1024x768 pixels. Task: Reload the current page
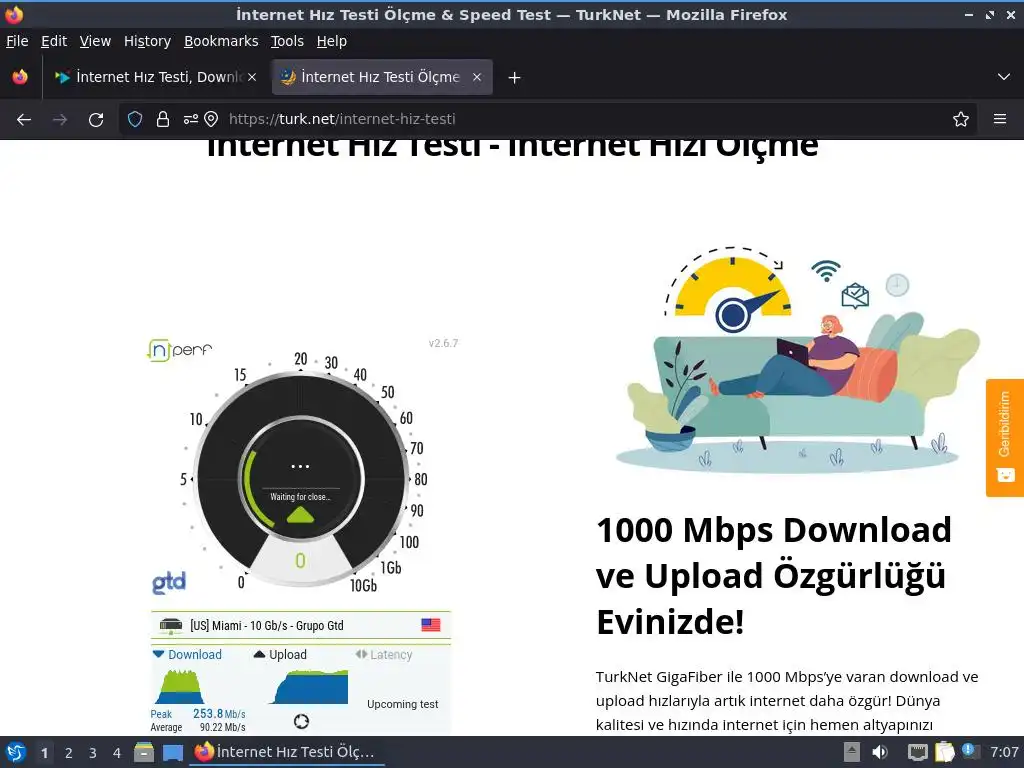[96, 120]
